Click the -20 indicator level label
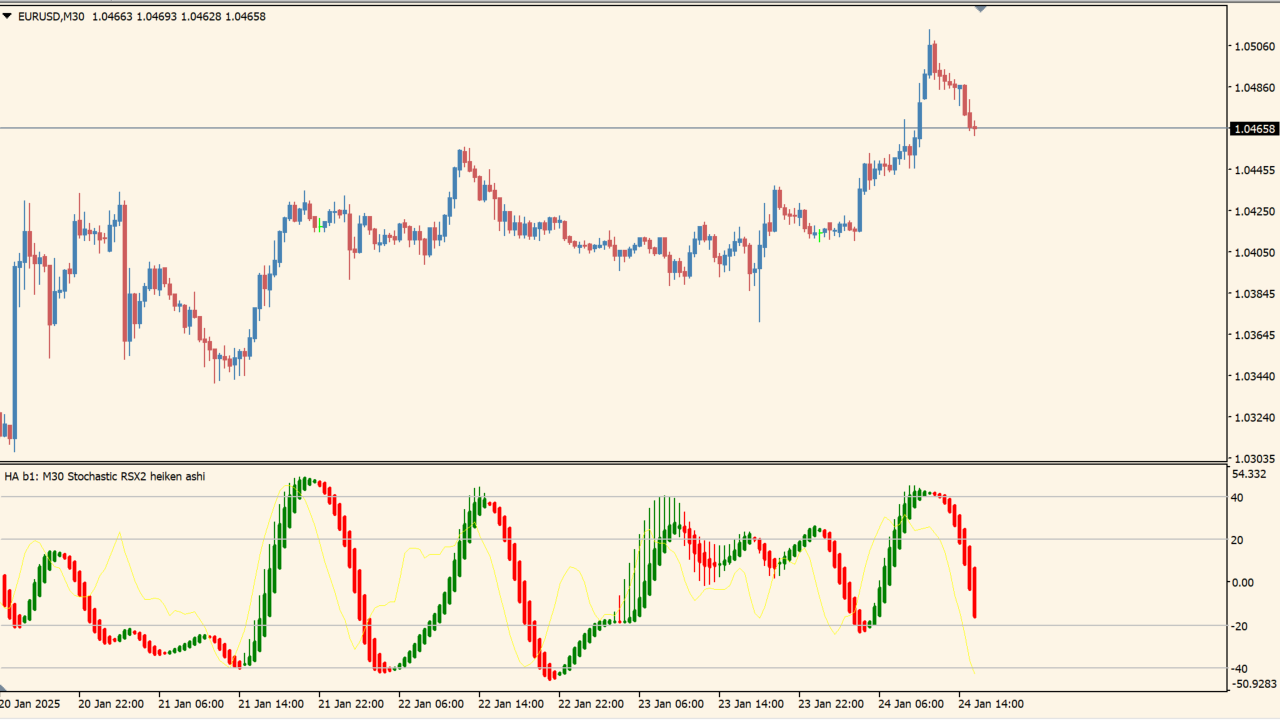This screenshot has height=720, width=1280. 1237,626
